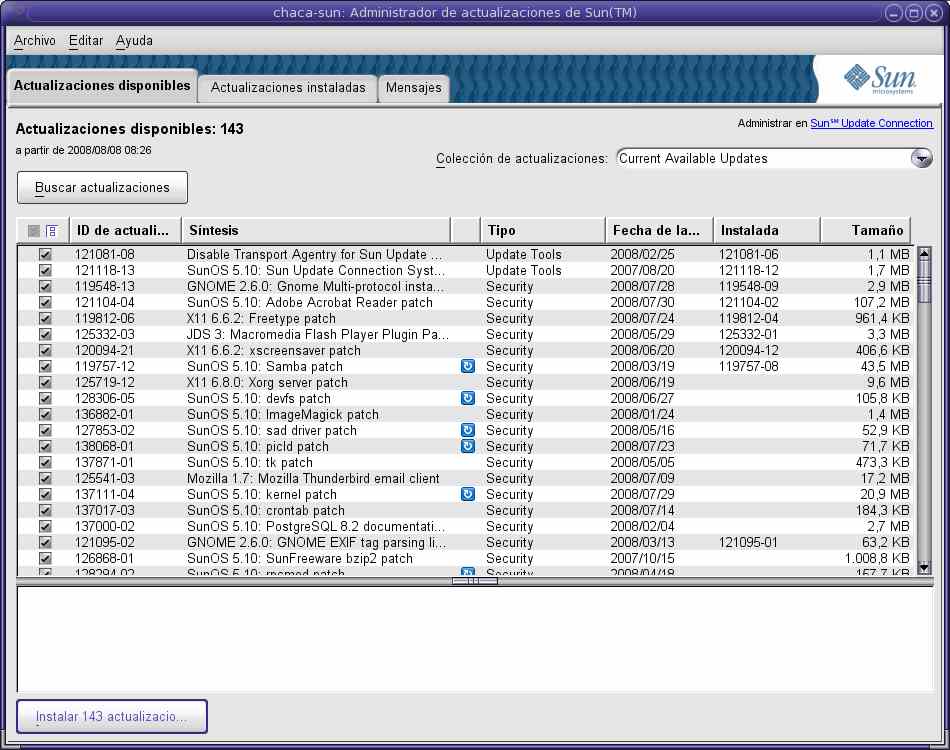Viewport: 950px width, 750px height.
Task: Click the 'Actualizaciones disponibles: 143' heading
Action: [130, 129]
